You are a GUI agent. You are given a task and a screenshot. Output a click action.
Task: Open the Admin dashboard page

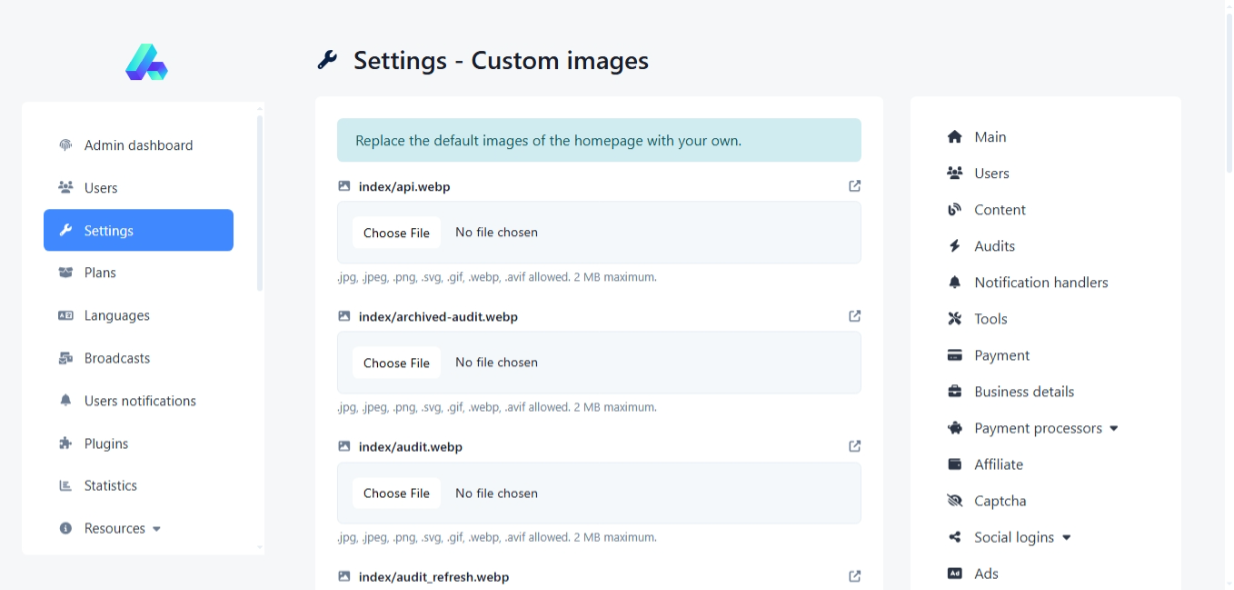138,145
